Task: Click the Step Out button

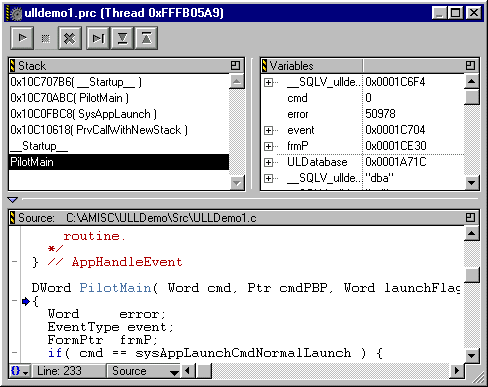Action: pyautogui.click(x=146, y=38)
